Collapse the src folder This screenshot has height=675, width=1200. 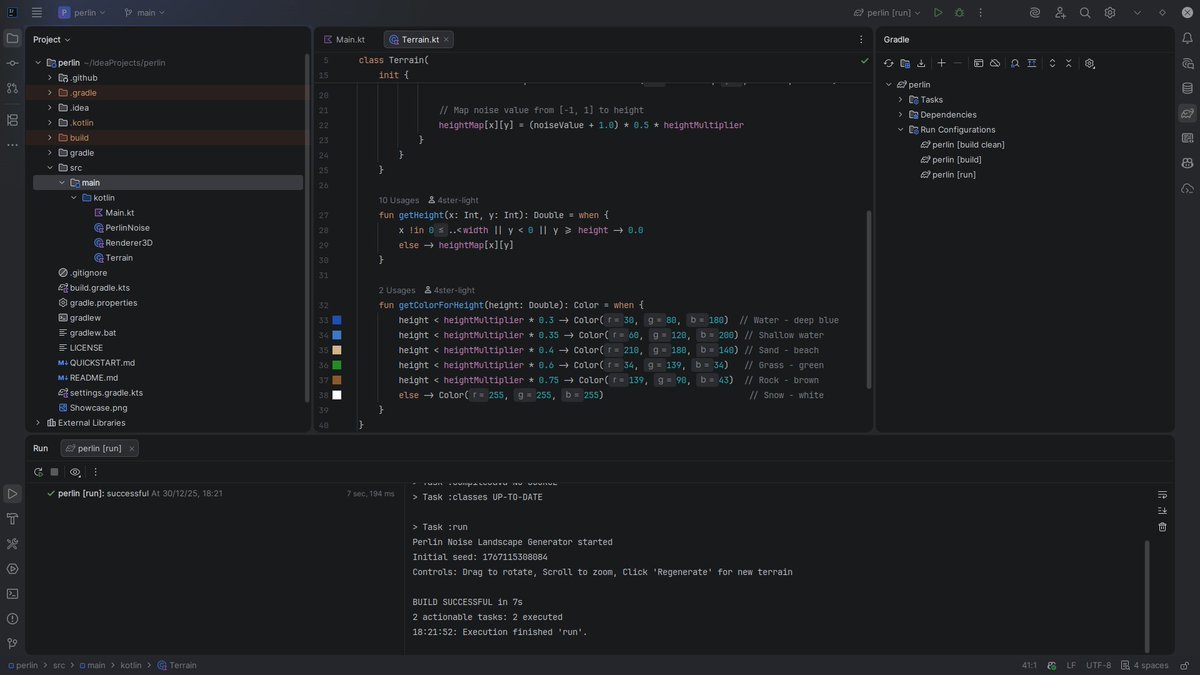[49, 167]
